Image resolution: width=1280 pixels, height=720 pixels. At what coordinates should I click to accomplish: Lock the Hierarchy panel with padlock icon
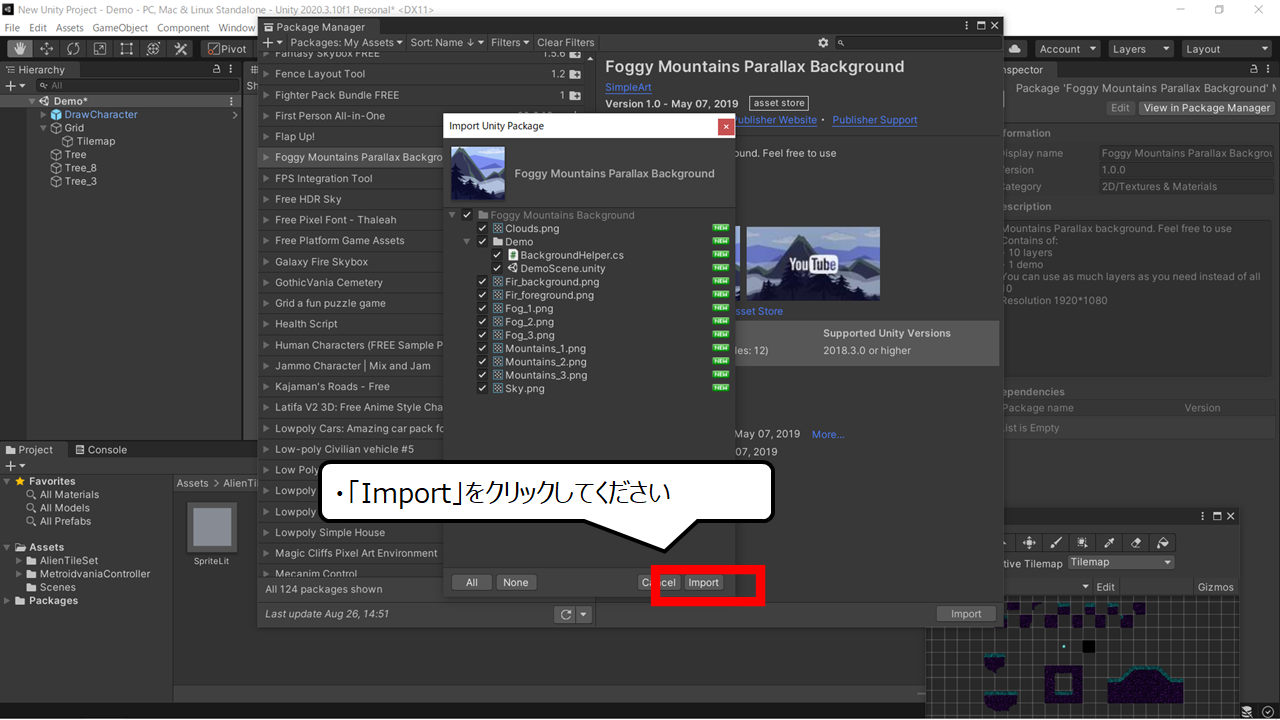click(x=217, y=70)
